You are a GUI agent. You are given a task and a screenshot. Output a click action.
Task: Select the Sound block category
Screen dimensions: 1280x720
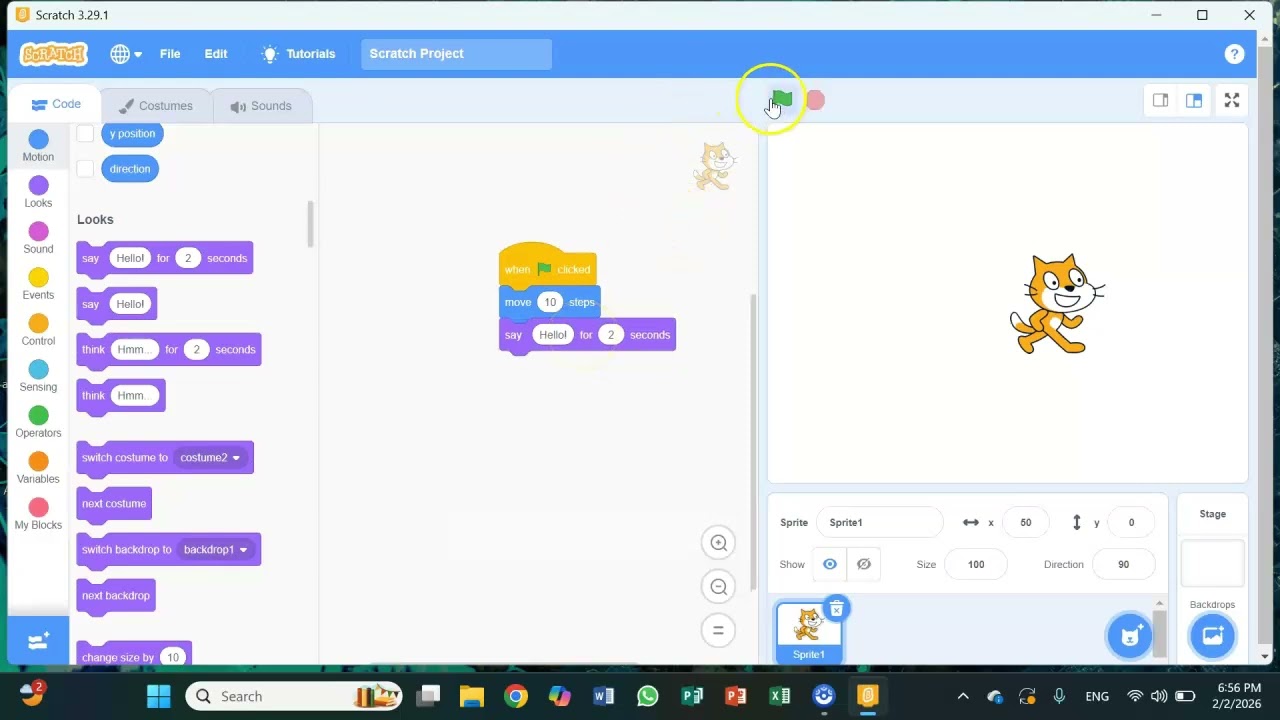click(38, 238)
